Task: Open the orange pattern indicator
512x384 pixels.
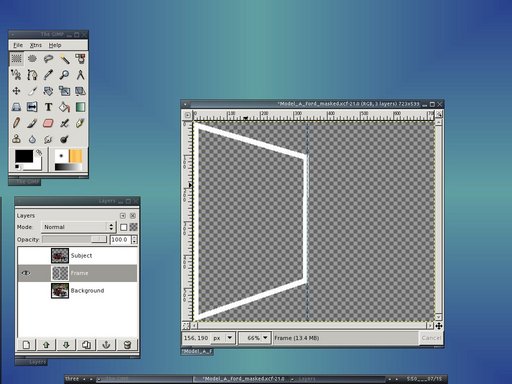Action: (75, 156)
